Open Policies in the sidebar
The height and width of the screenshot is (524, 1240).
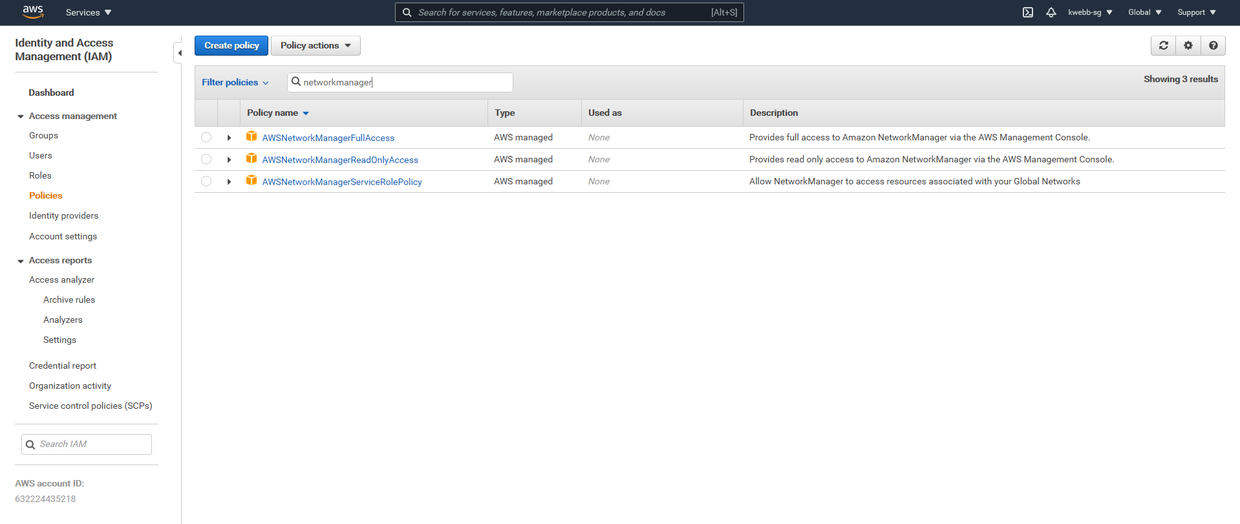tap(46, 195)
